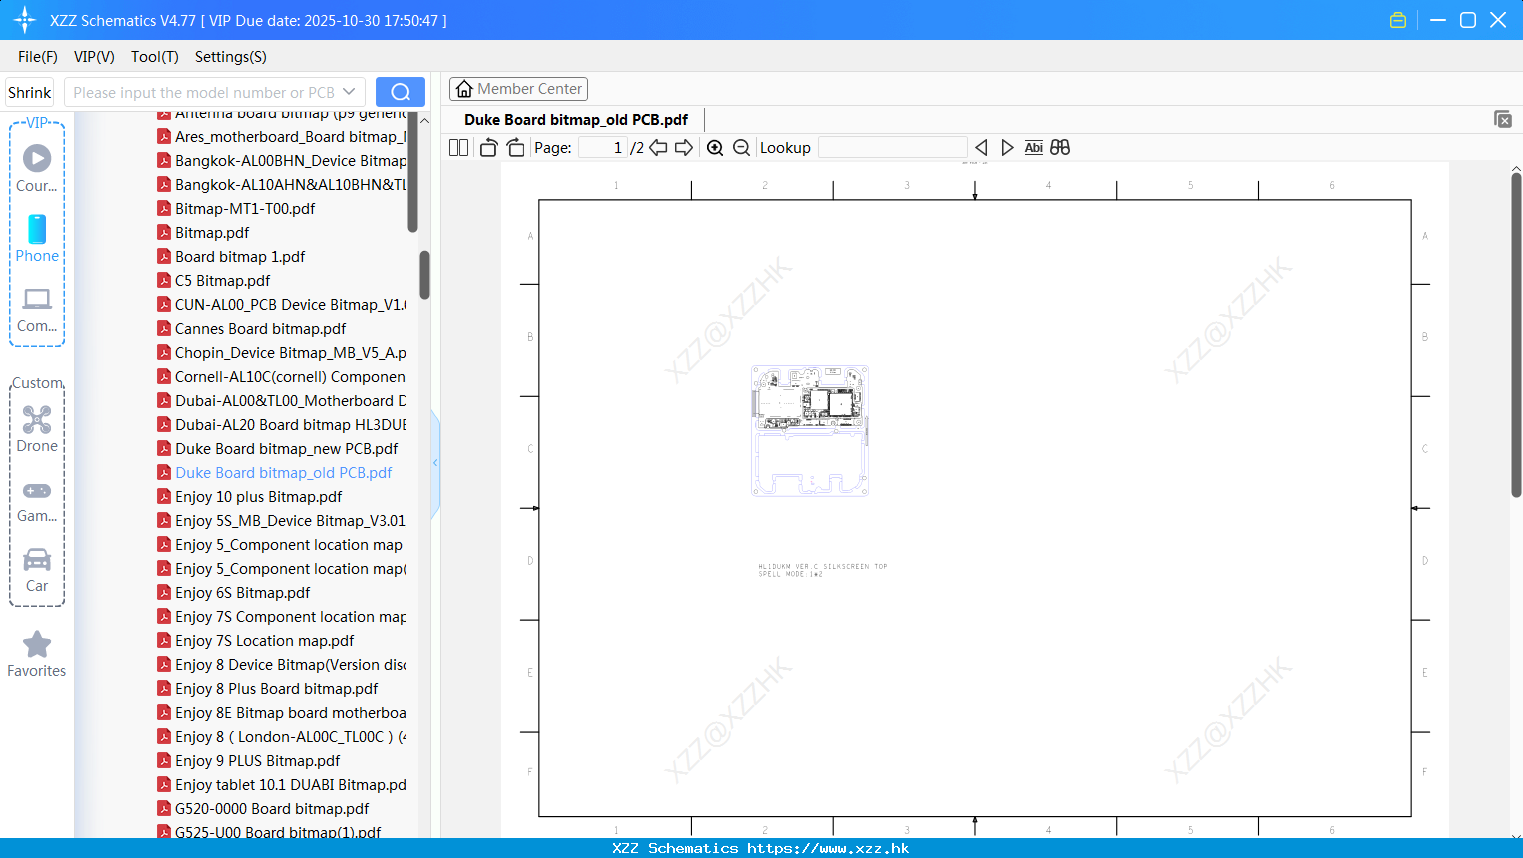Open Ares_motherboard_Board bitmap file
This screenshot has width=1523, height=858.
tap(282, 137)
